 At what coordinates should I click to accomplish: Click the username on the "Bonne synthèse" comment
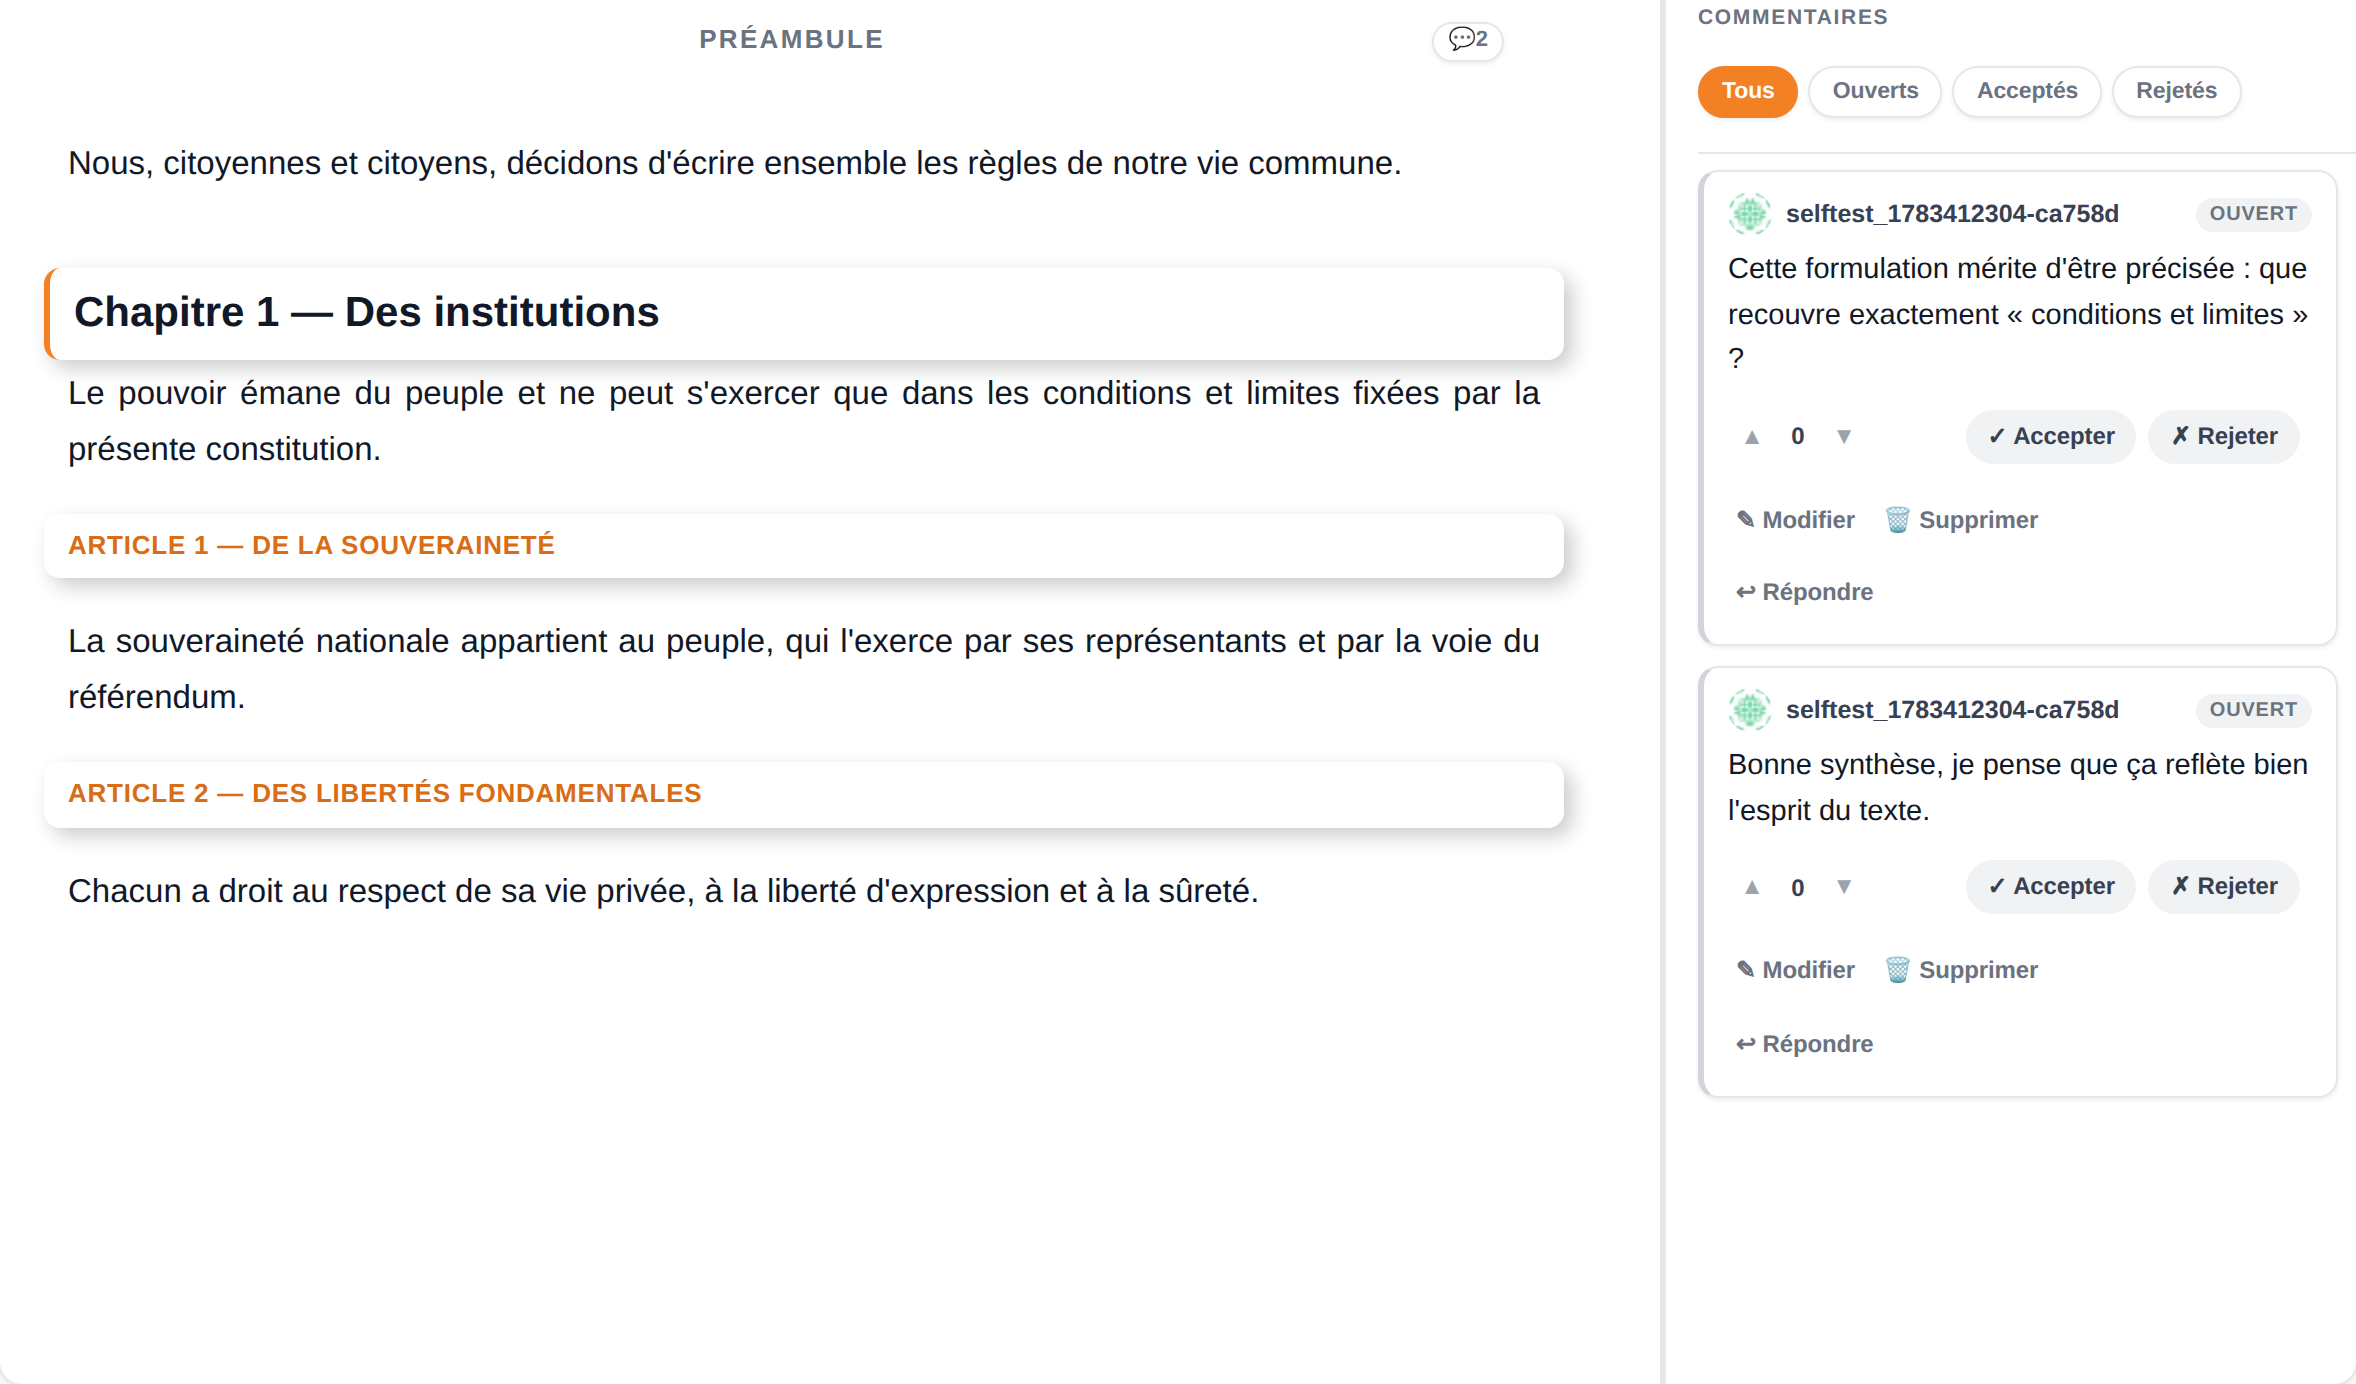[x=1952, y=710]
